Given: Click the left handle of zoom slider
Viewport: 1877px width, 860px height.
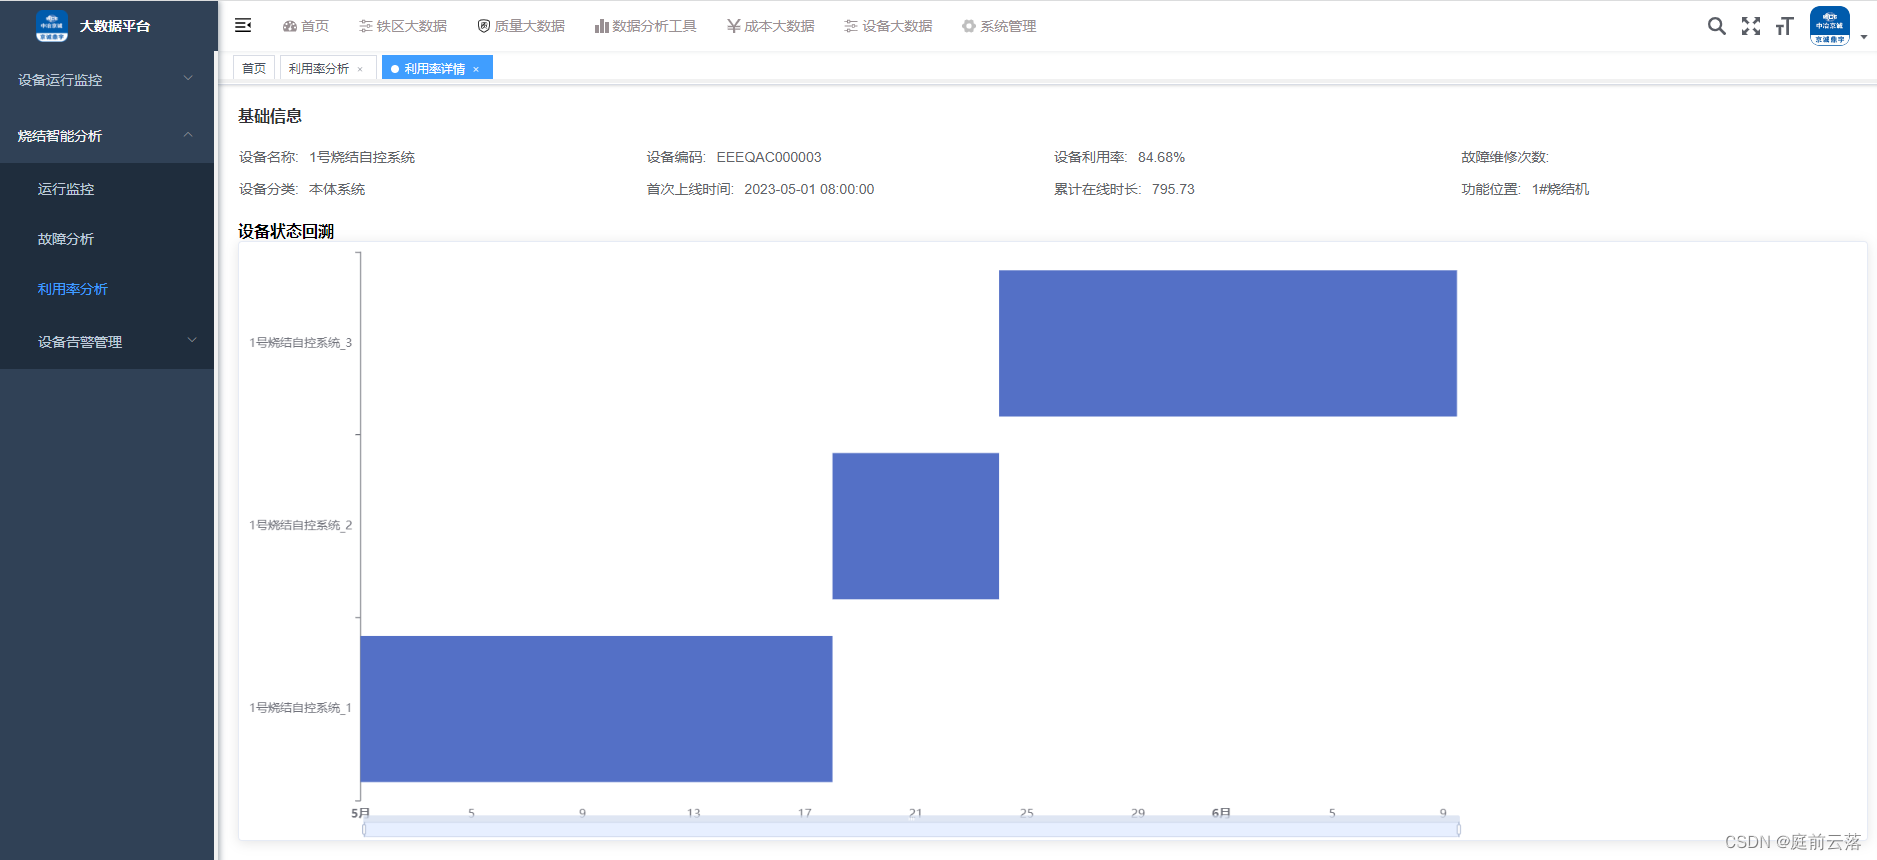Looking at the screenshot, I should point(364,829).
